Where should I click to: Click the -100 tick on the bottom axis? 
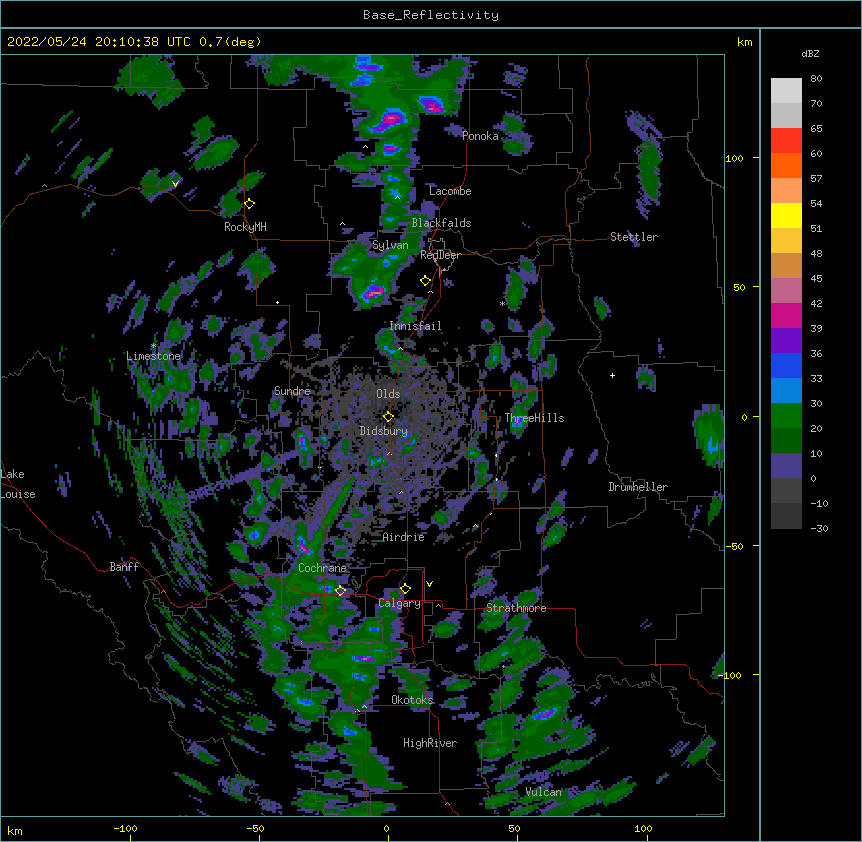click(x=125, y=828)
